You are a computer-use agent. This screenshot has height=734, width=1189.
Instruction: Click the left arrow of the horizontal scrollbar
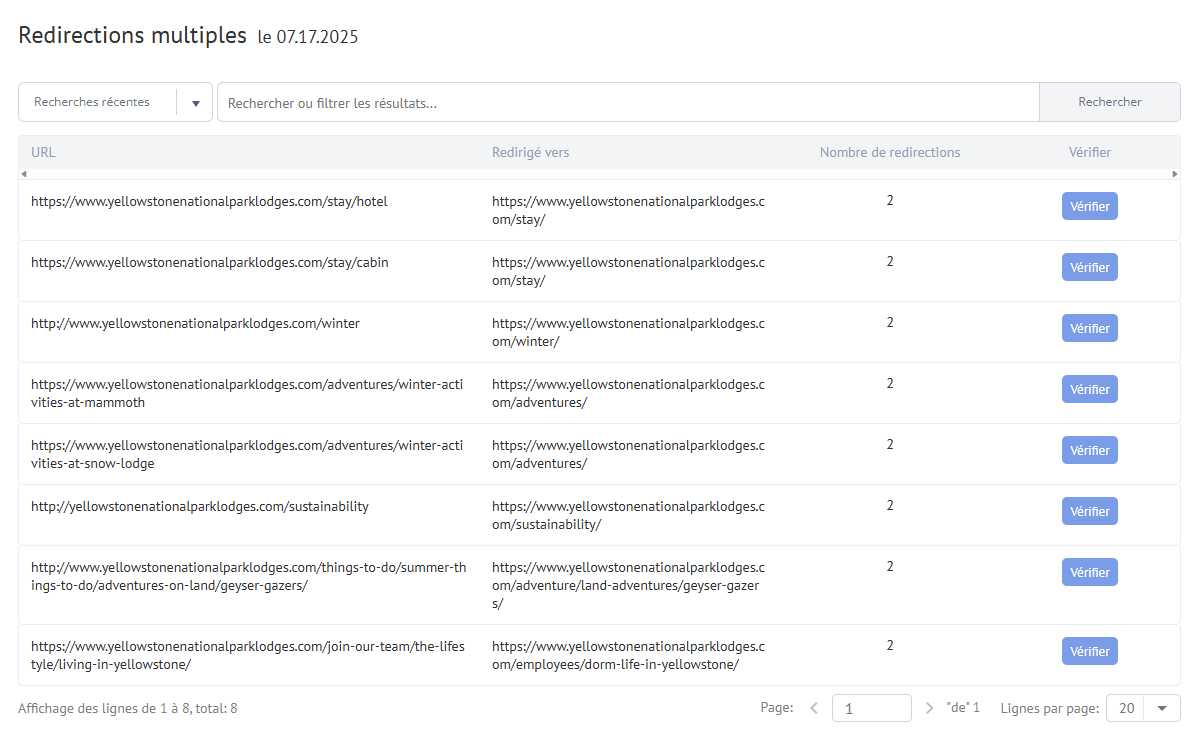pyautogui.click(x=24, y=174)
